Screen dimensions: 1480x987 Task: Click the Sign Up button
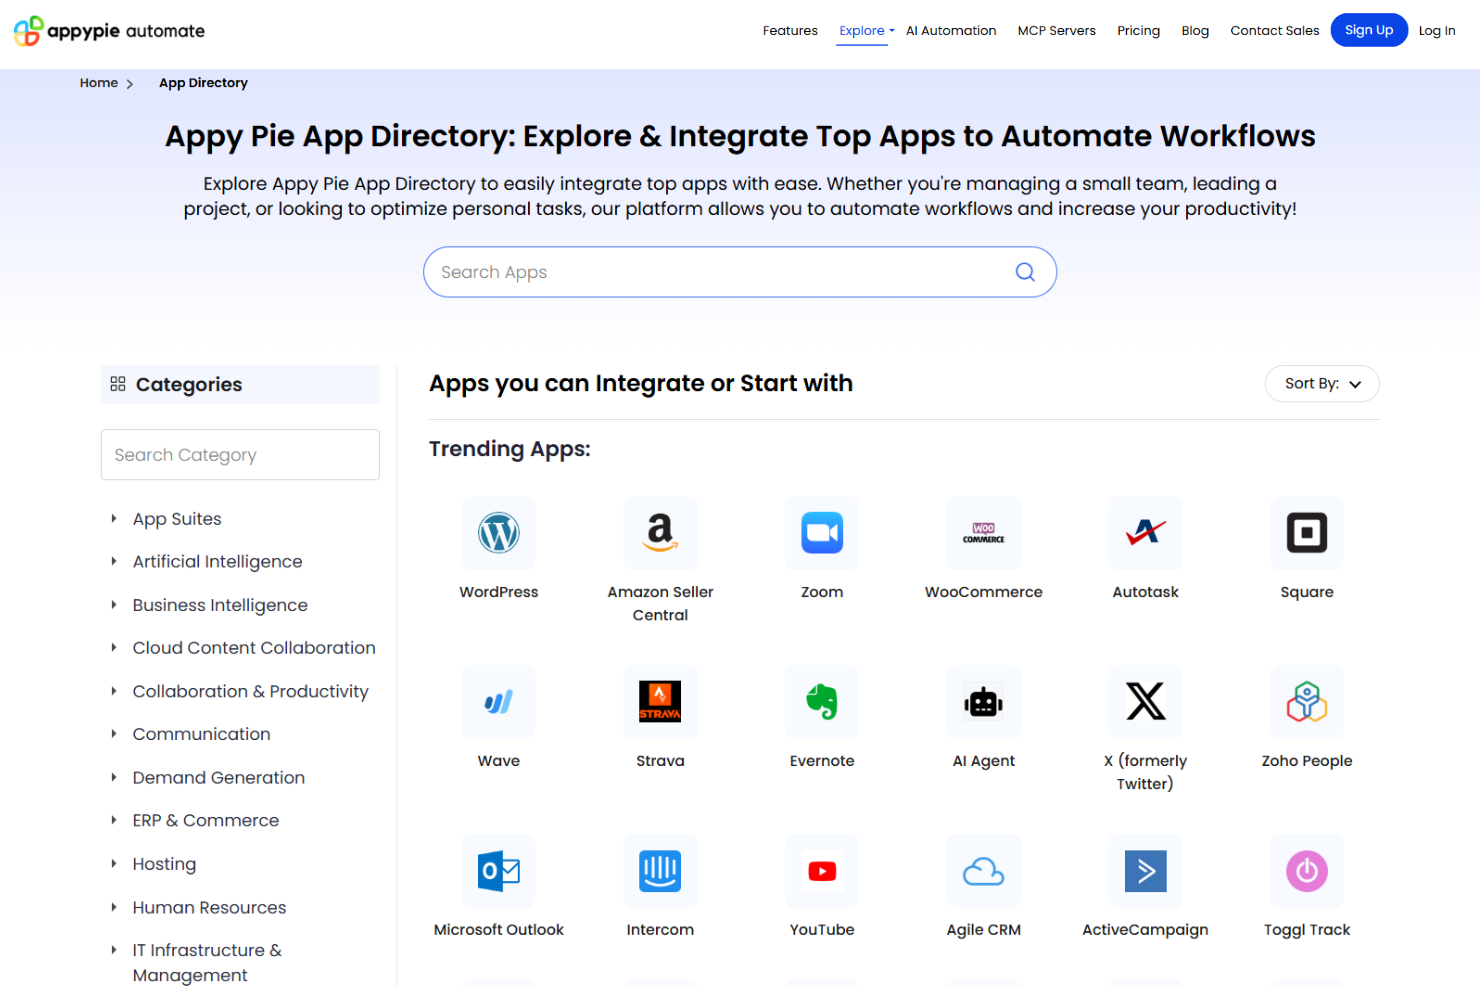pos(1369,30)
